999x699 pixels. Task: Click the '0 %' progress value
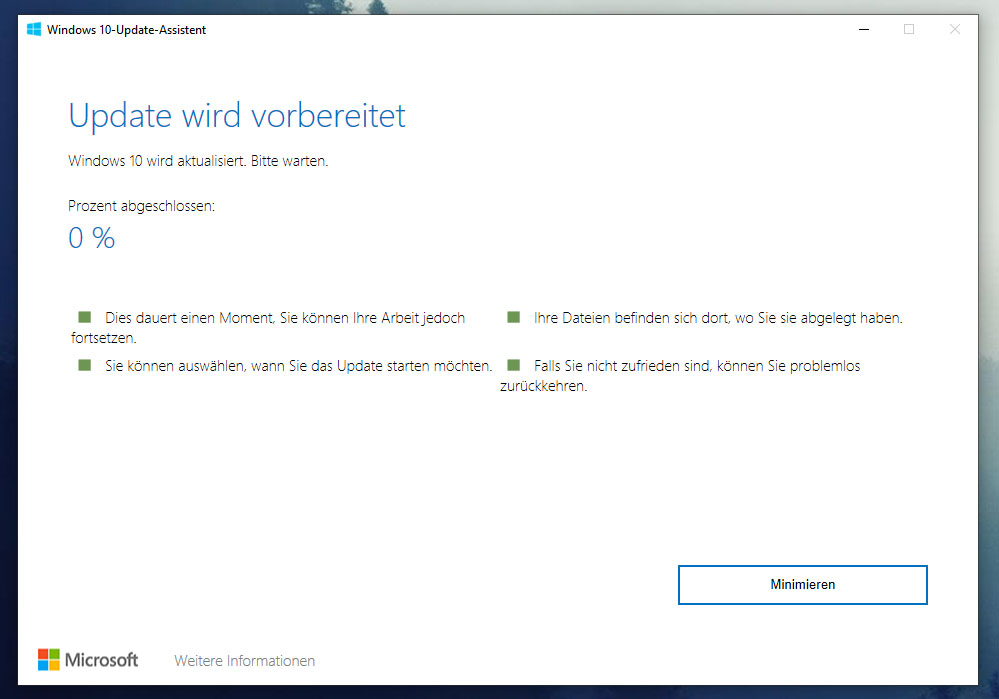point(92,238)
